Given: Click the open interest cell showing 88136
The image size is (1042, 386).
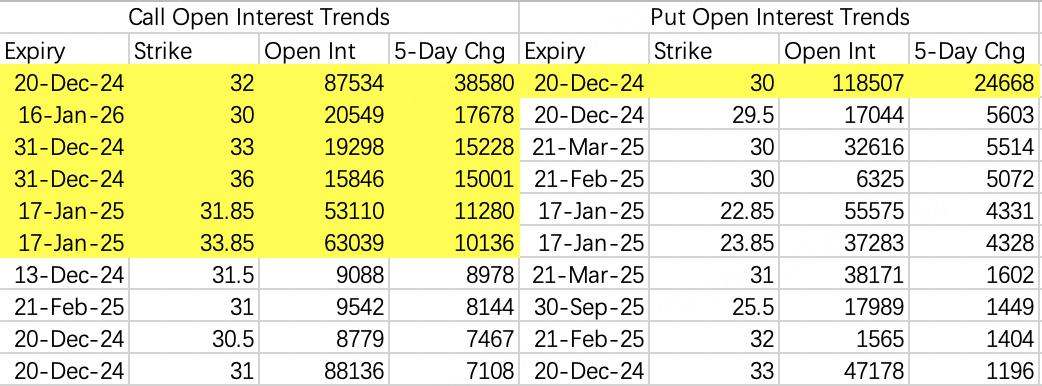Looking at the screenshot, I should coord(324,371).
